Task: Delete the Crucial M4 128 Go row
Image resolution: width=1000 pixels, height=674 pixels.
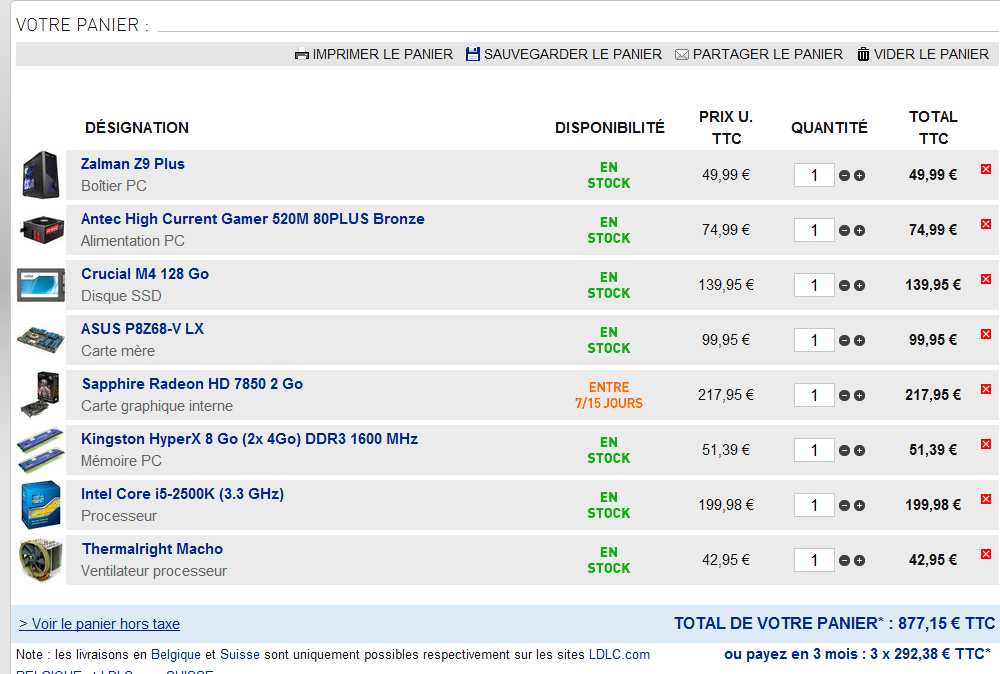Action: [x=986, y=279]
